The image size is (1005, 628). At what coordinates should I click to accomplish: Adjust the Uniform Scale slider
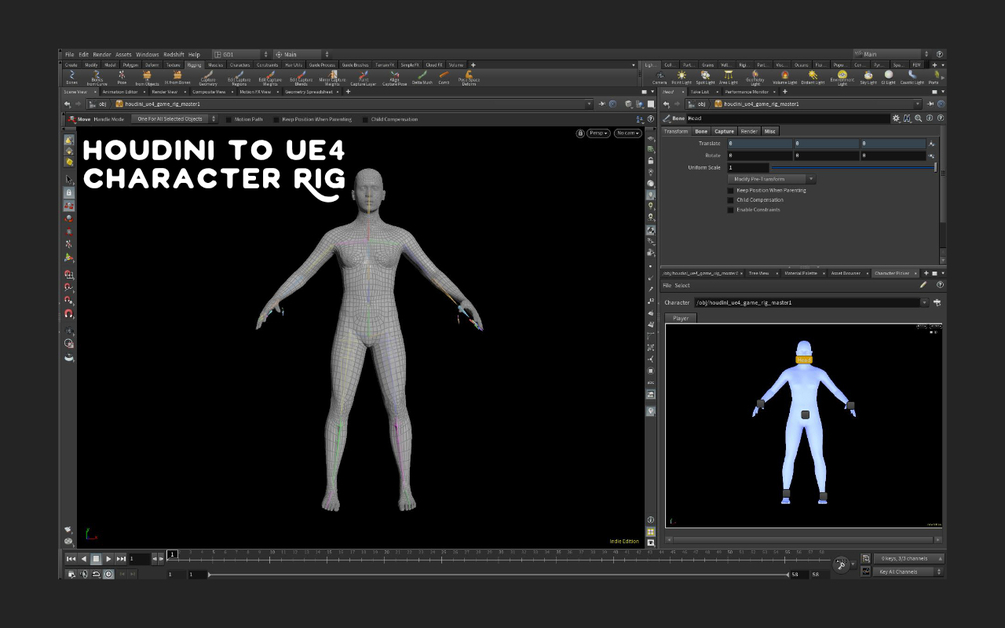(853, 168)
